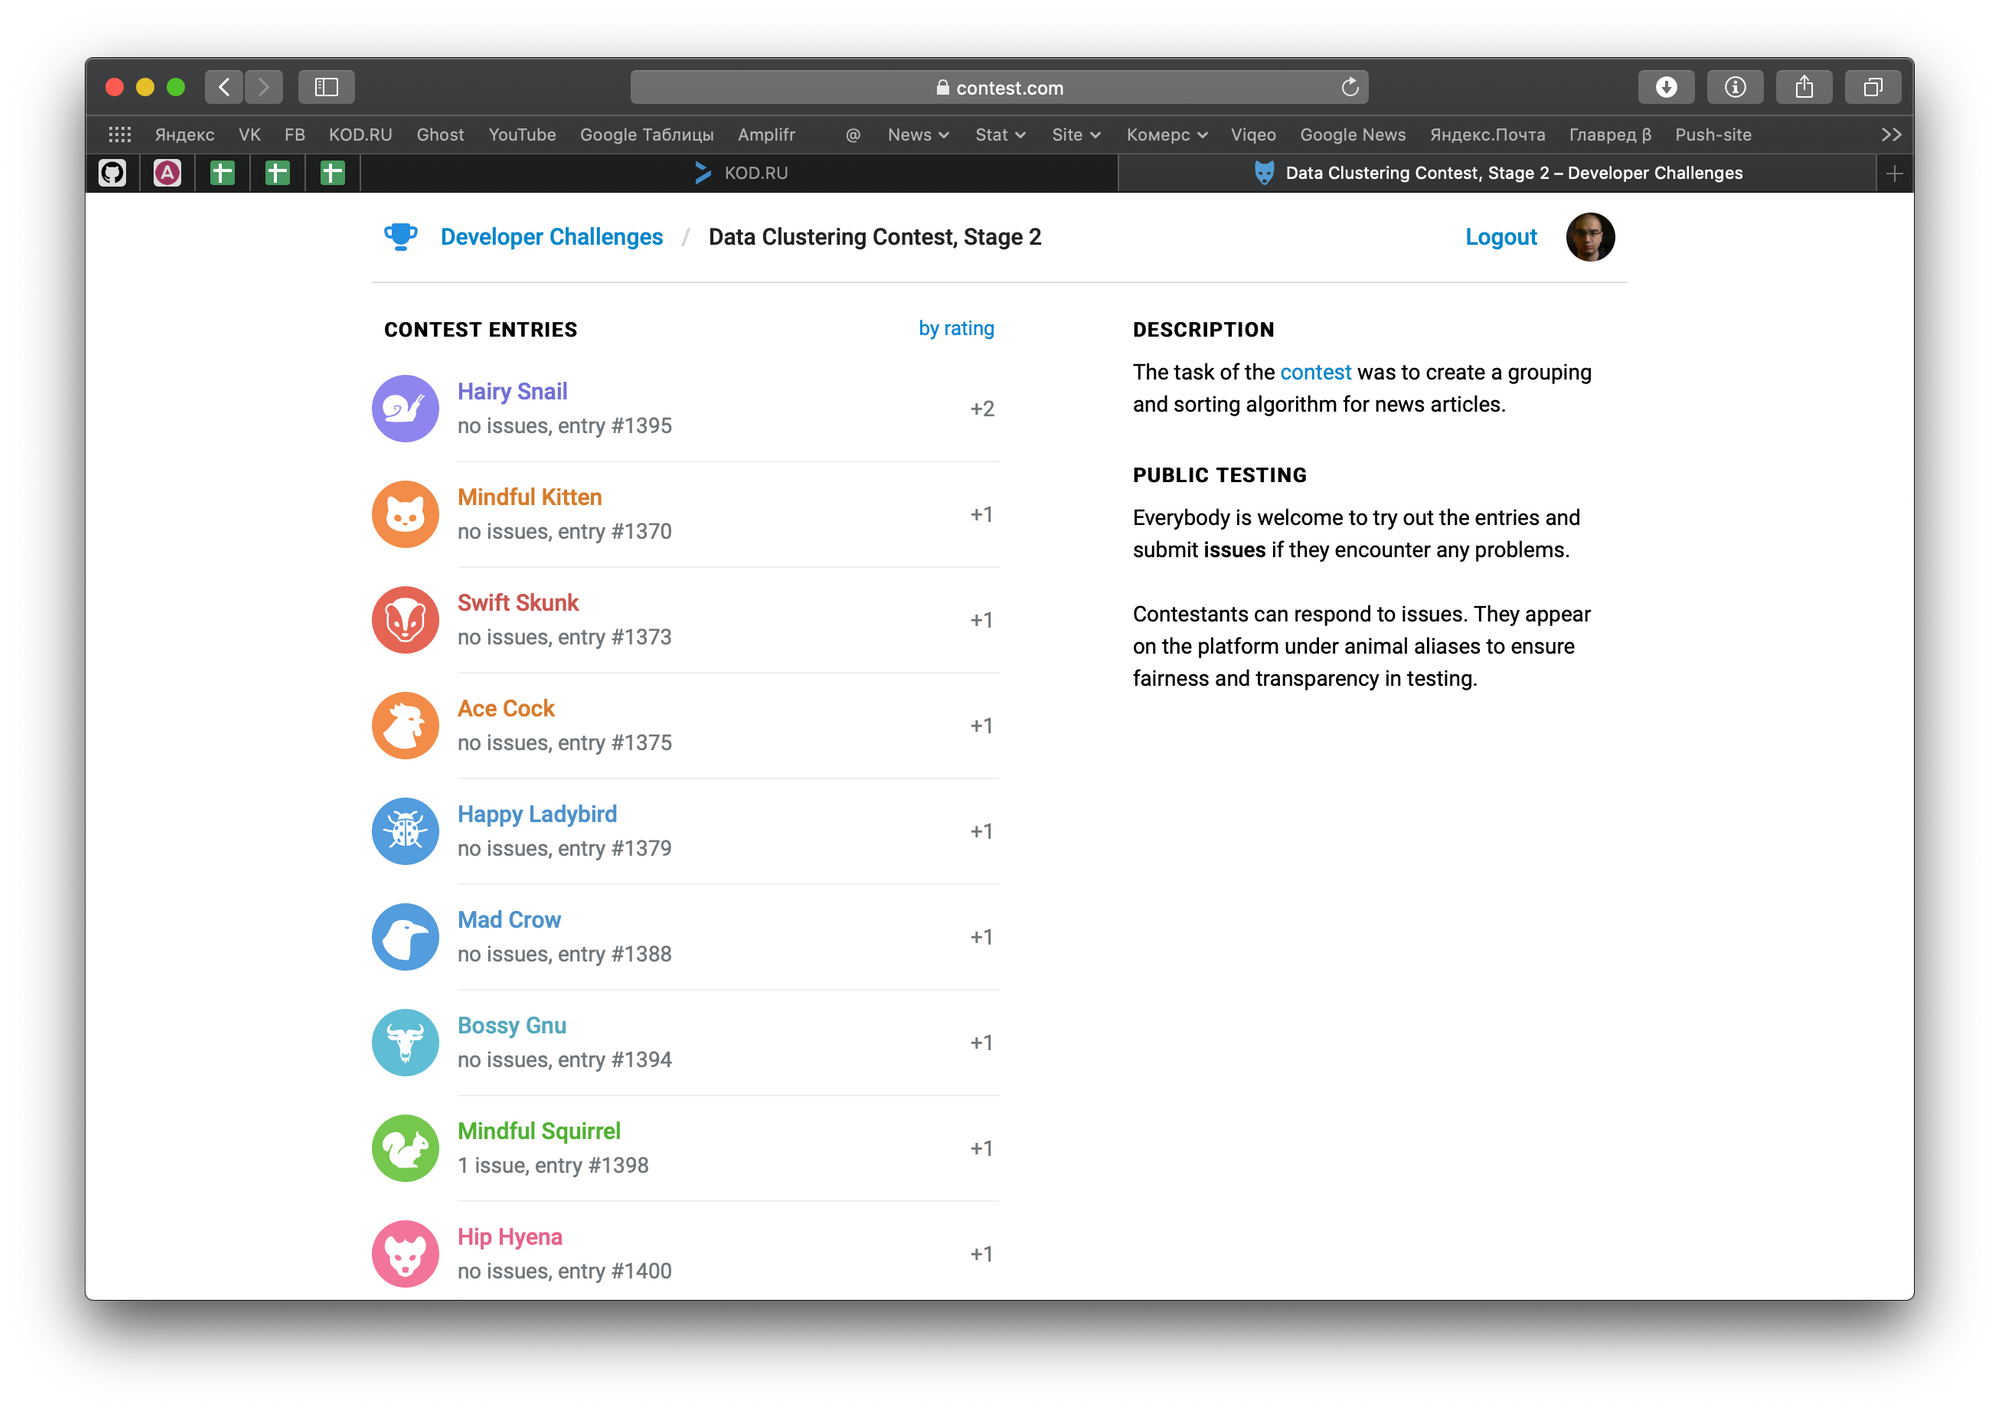This screenshot has height=1413, width=2000.
Task: Click the Mindful Squirrel avatar icon
Action: (405, 1148)
